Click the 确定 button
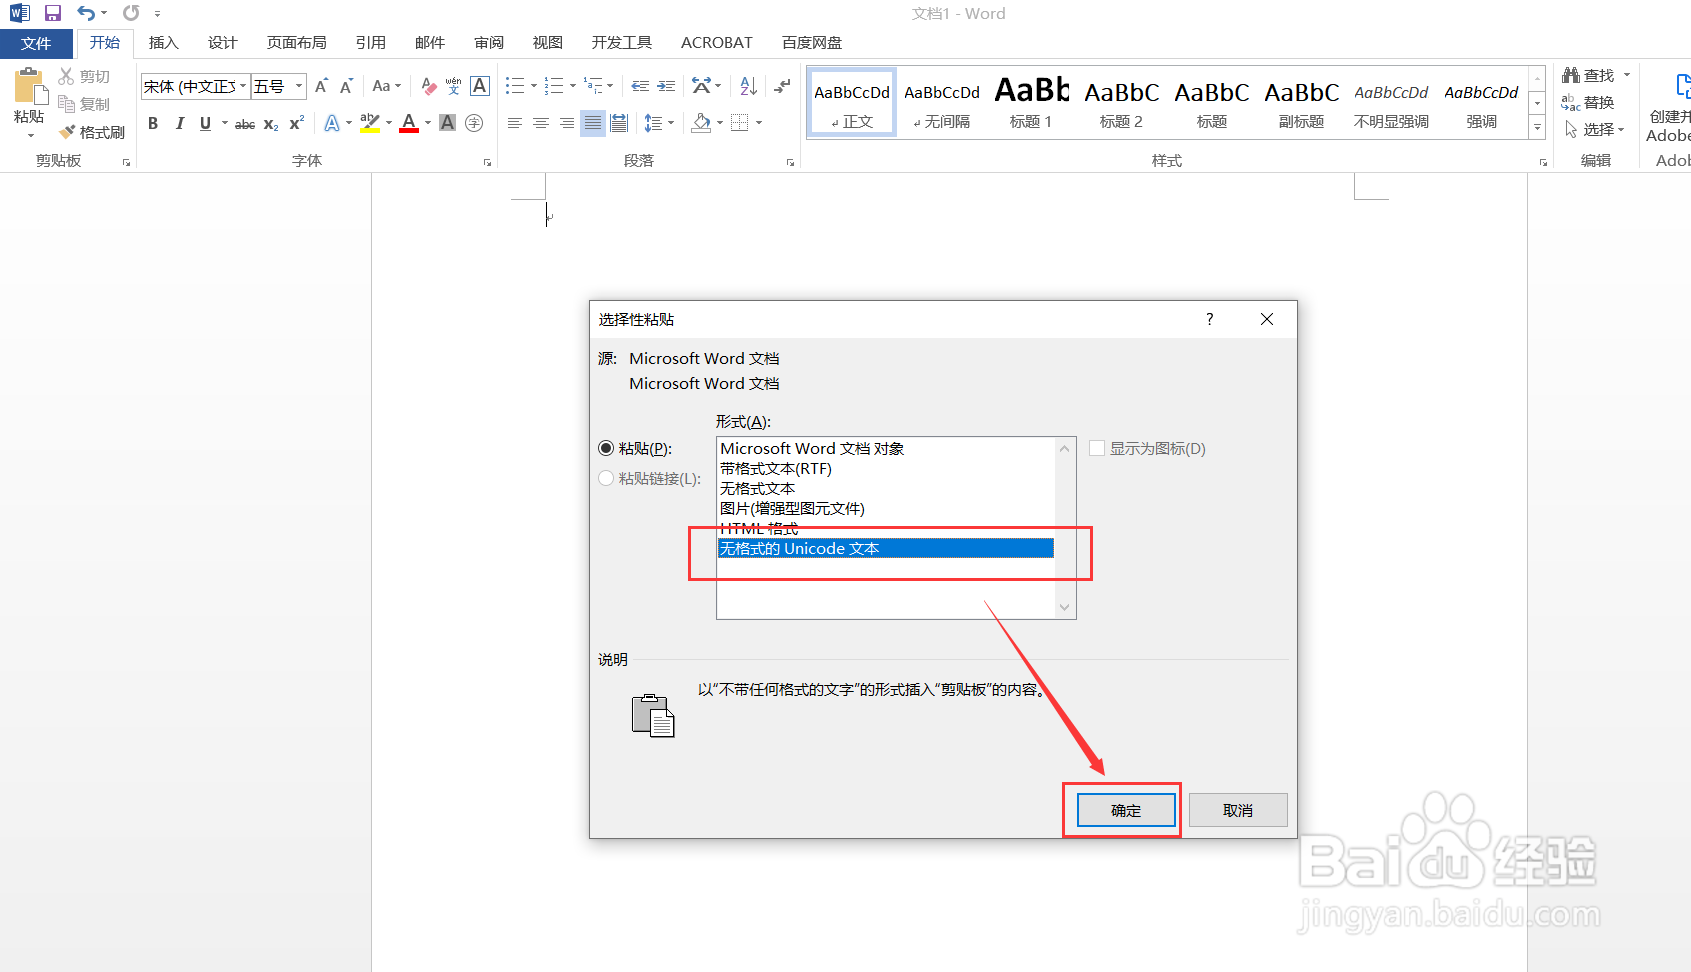The height and width of the screenshot is (972, 1691). [1126, 810]
